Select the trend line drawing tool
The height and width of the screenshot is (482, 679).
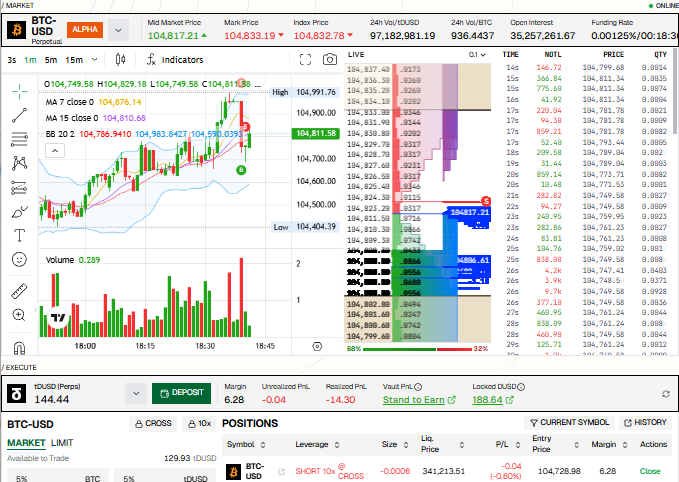19,115
